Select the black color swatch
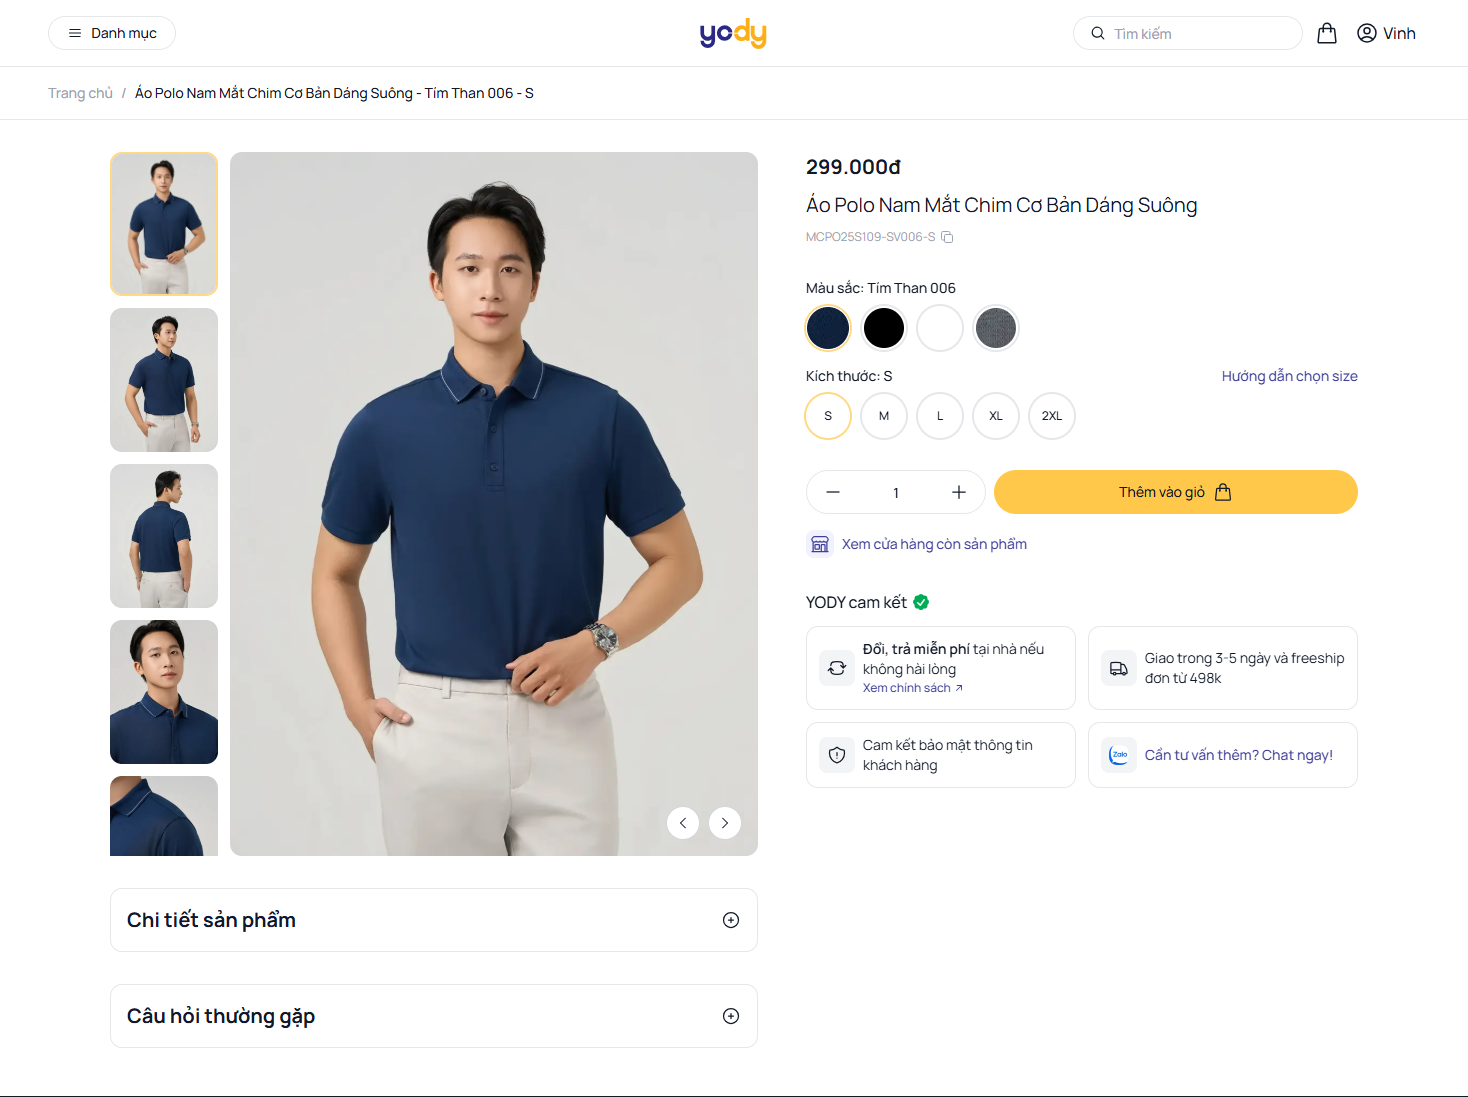 (x=884, y=328)
